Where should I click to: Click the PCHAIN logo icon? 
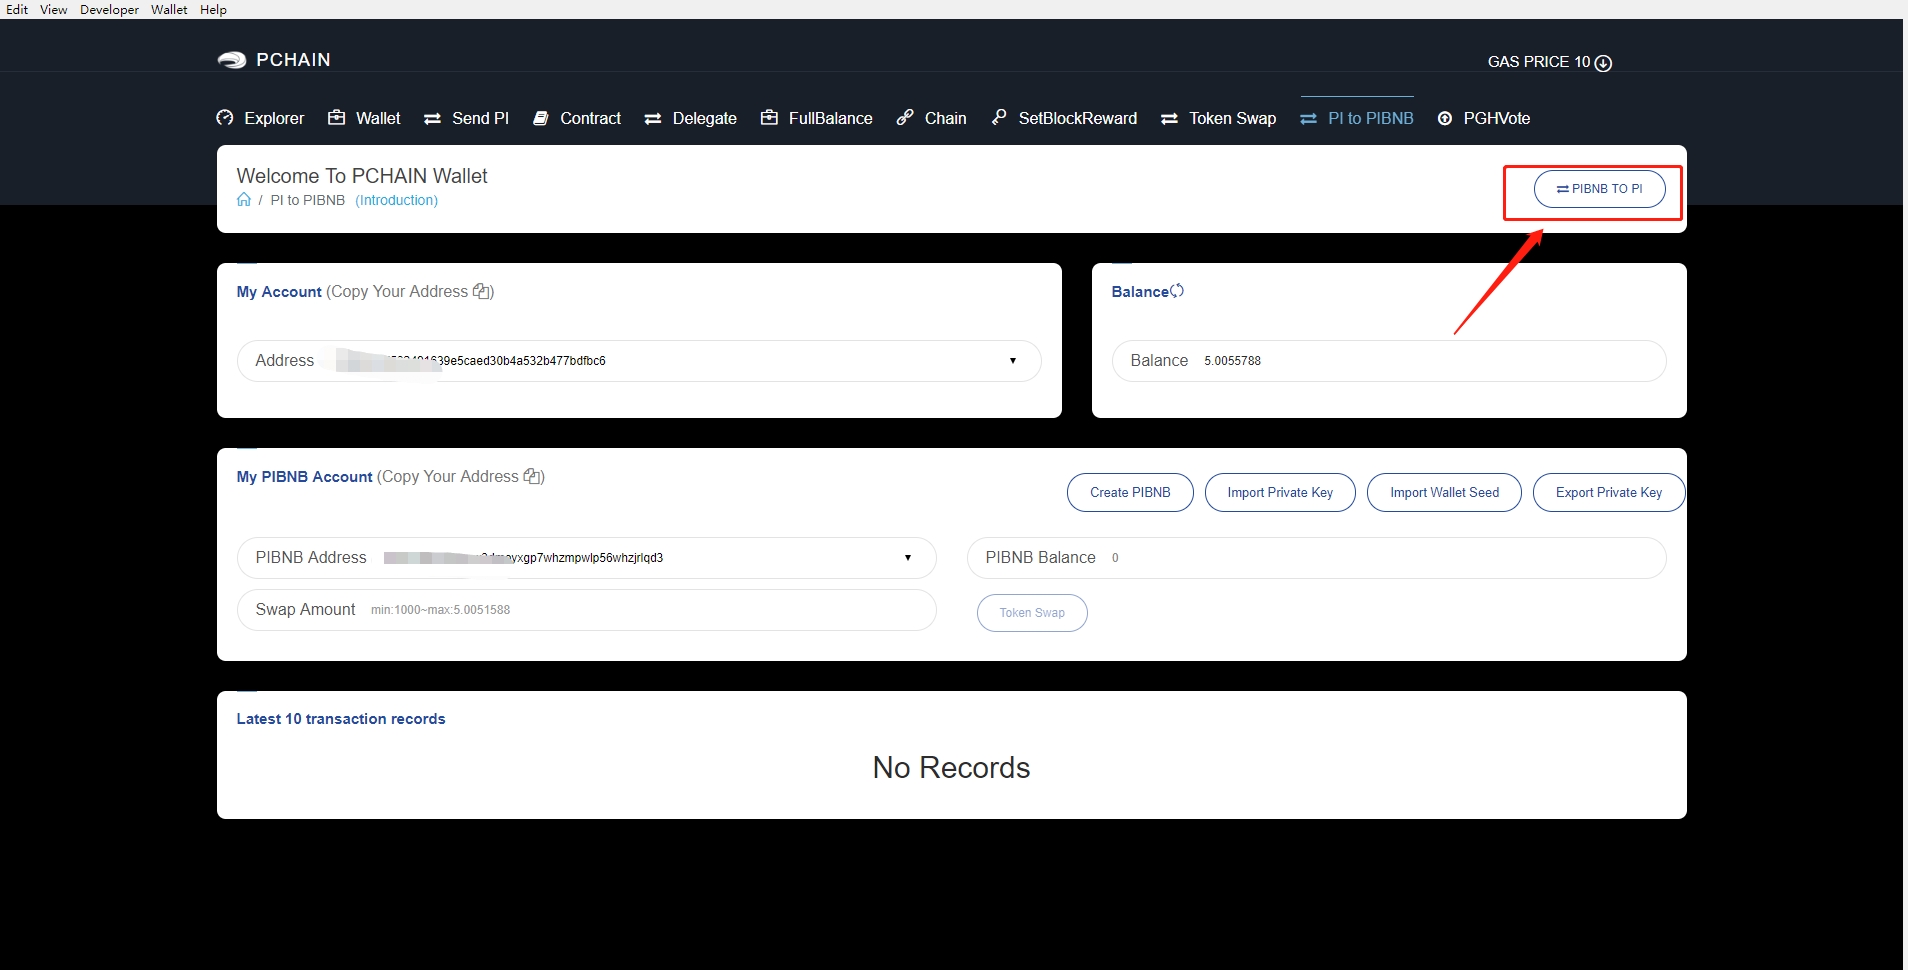click(232, 60)
